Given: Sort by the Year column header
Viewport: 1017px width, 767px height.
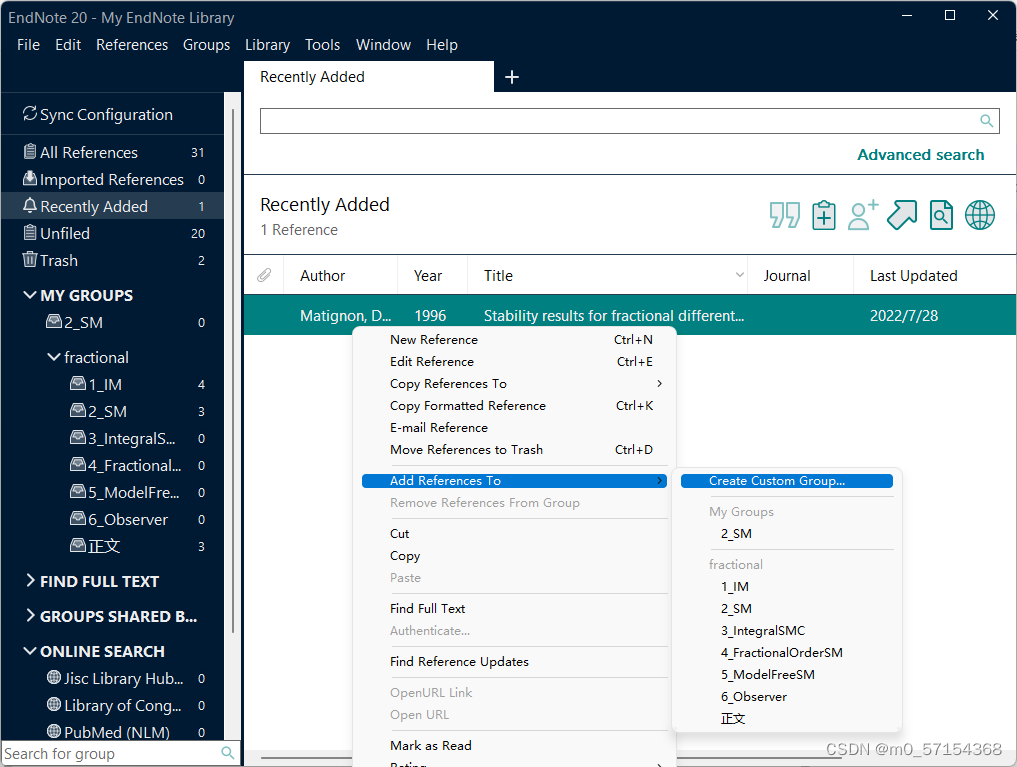Looking at the screenshot, I should (428, 276).
